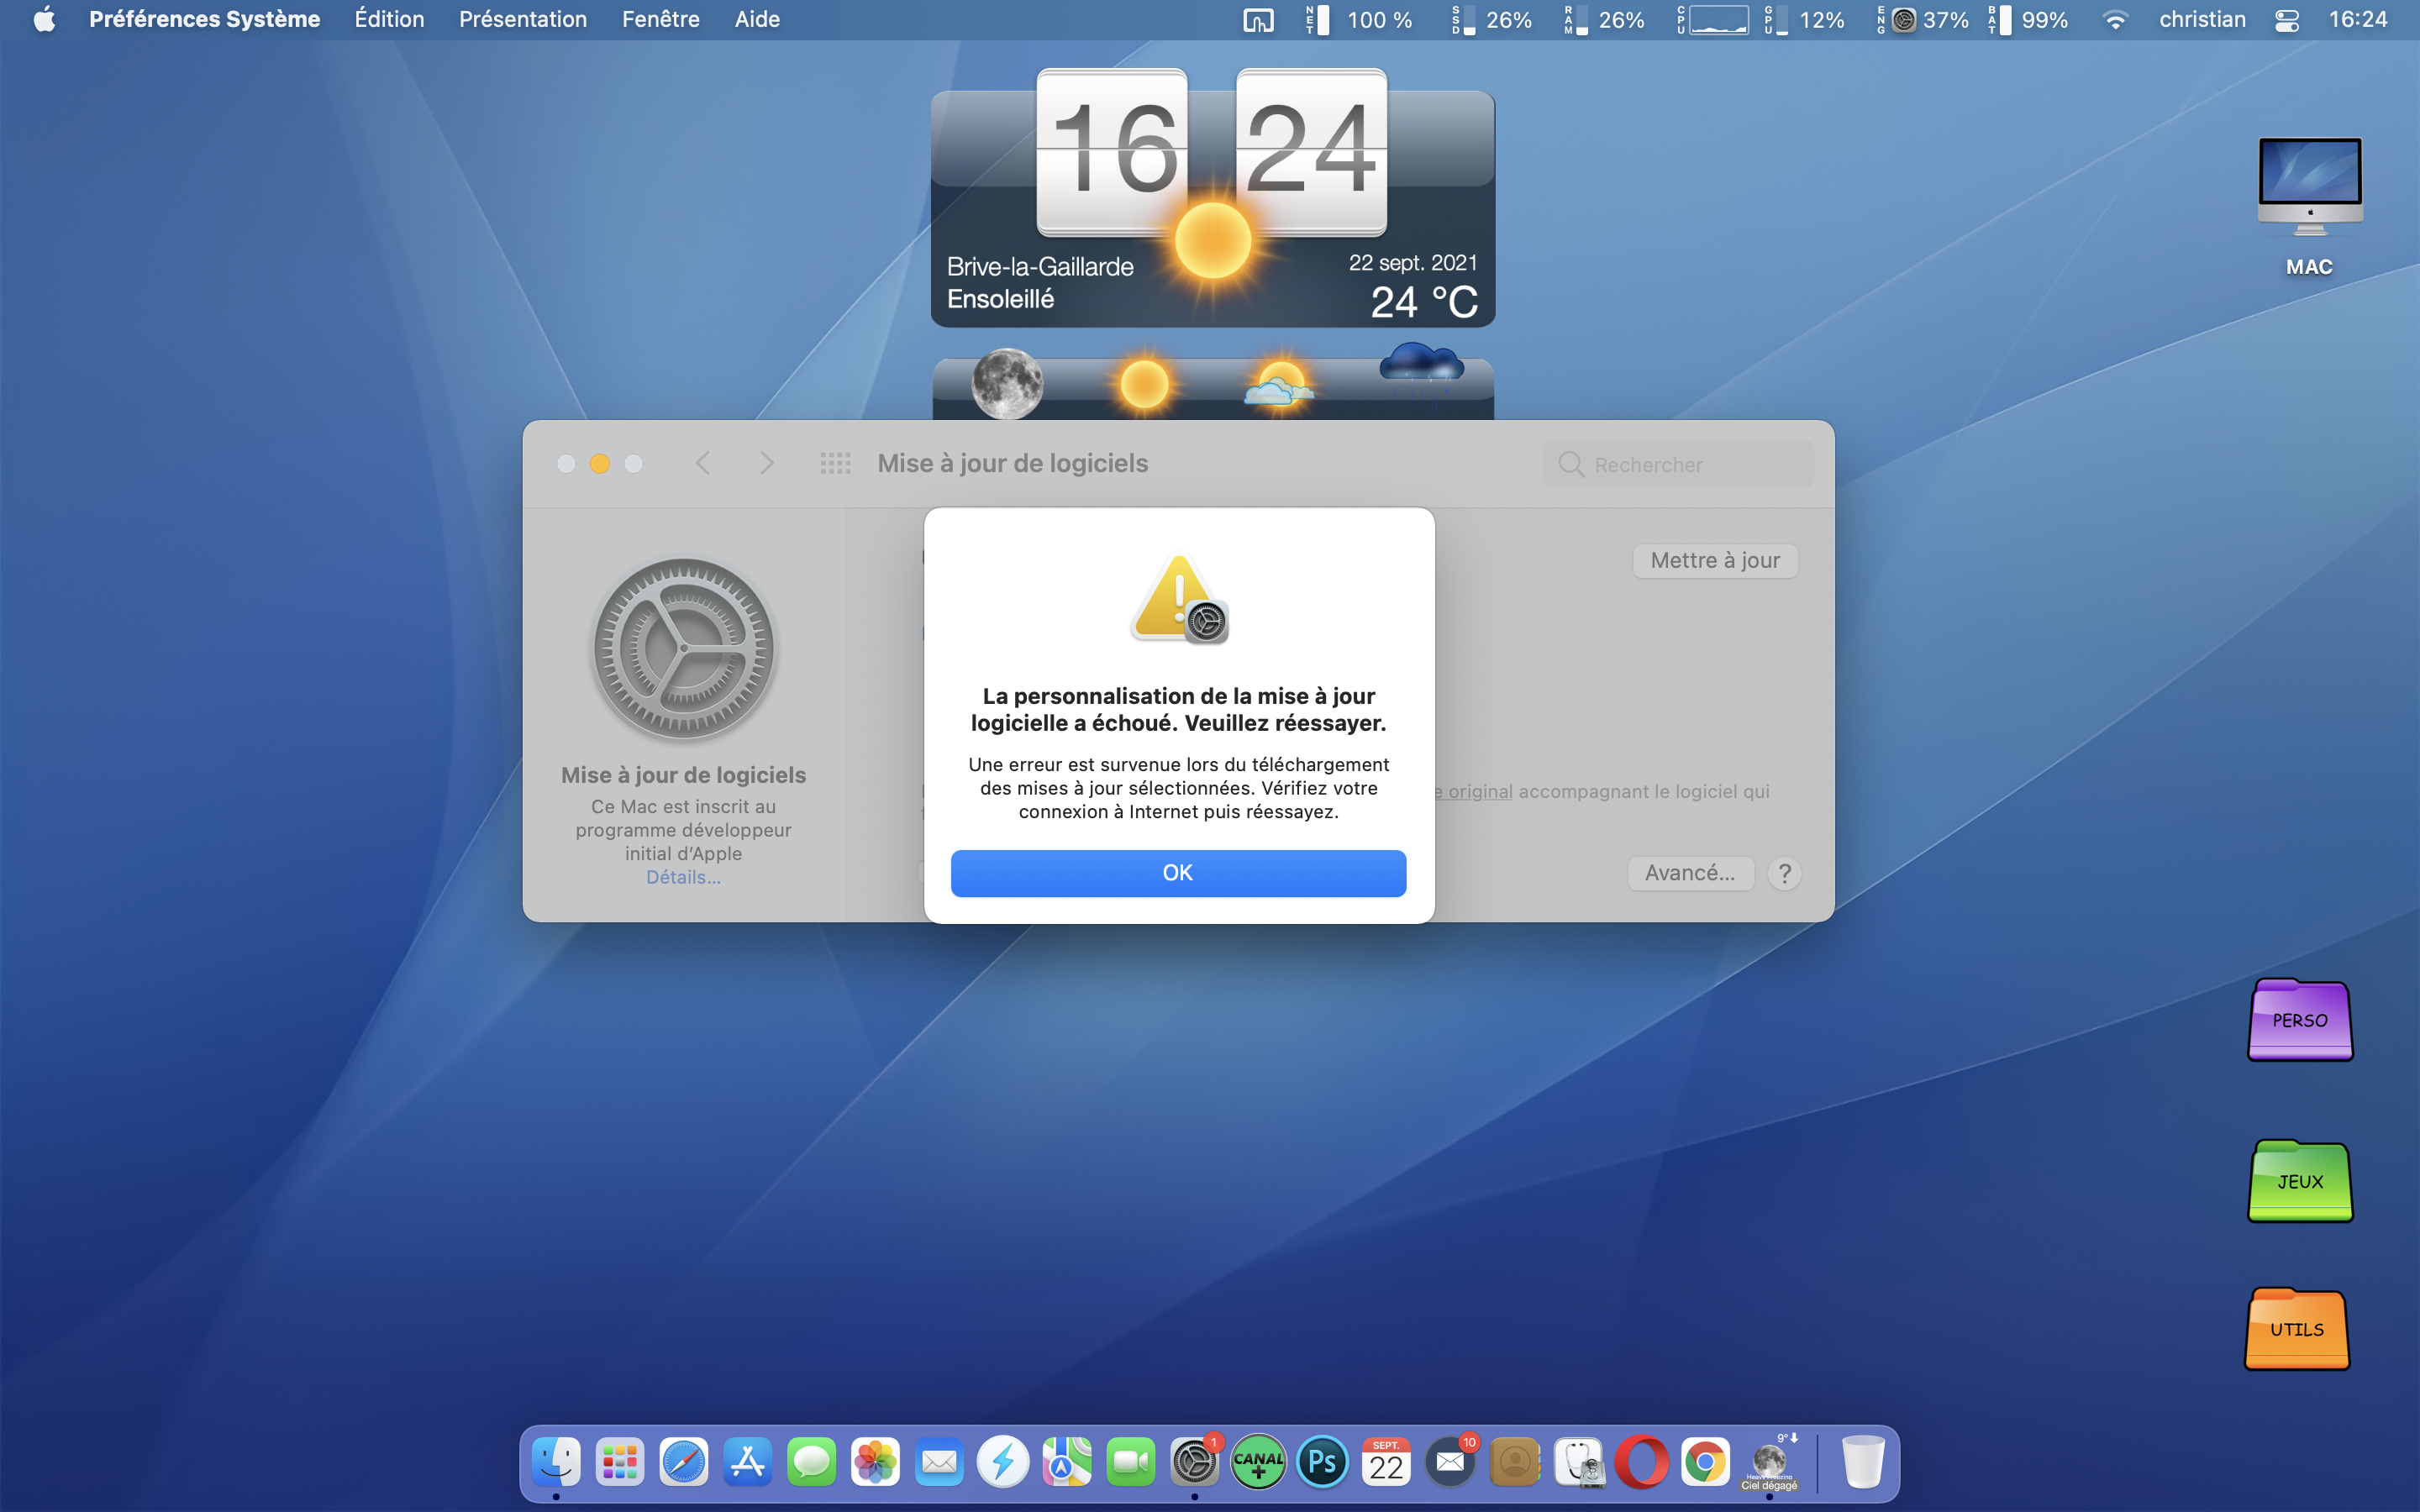Open the Présentation menu
This screenshot has width=2420, height=1512.
(x=522, y=19)
